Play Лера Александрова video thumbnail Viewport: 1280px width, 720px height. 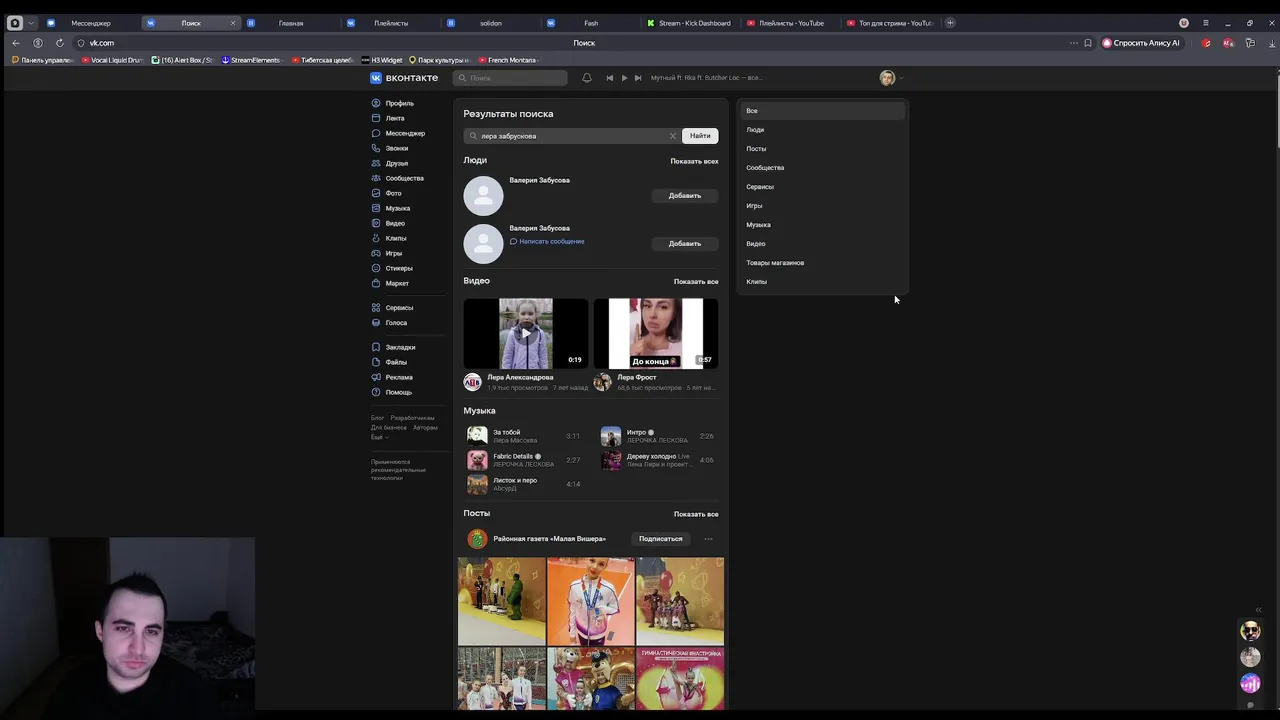tap(526, 333)
